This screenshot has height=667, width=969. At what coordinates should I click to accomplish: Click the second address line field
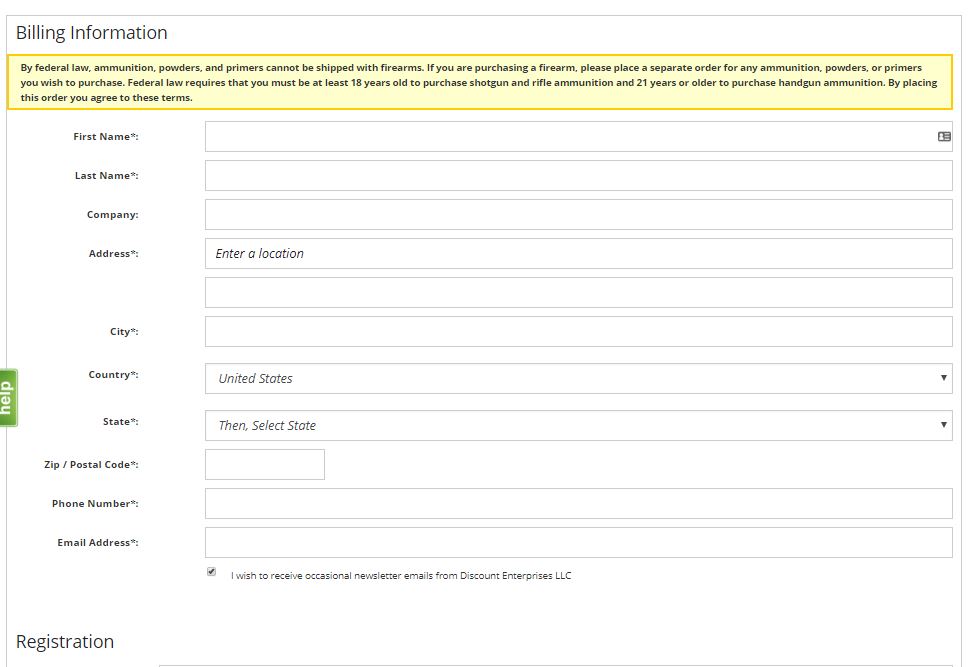point(578,292)
